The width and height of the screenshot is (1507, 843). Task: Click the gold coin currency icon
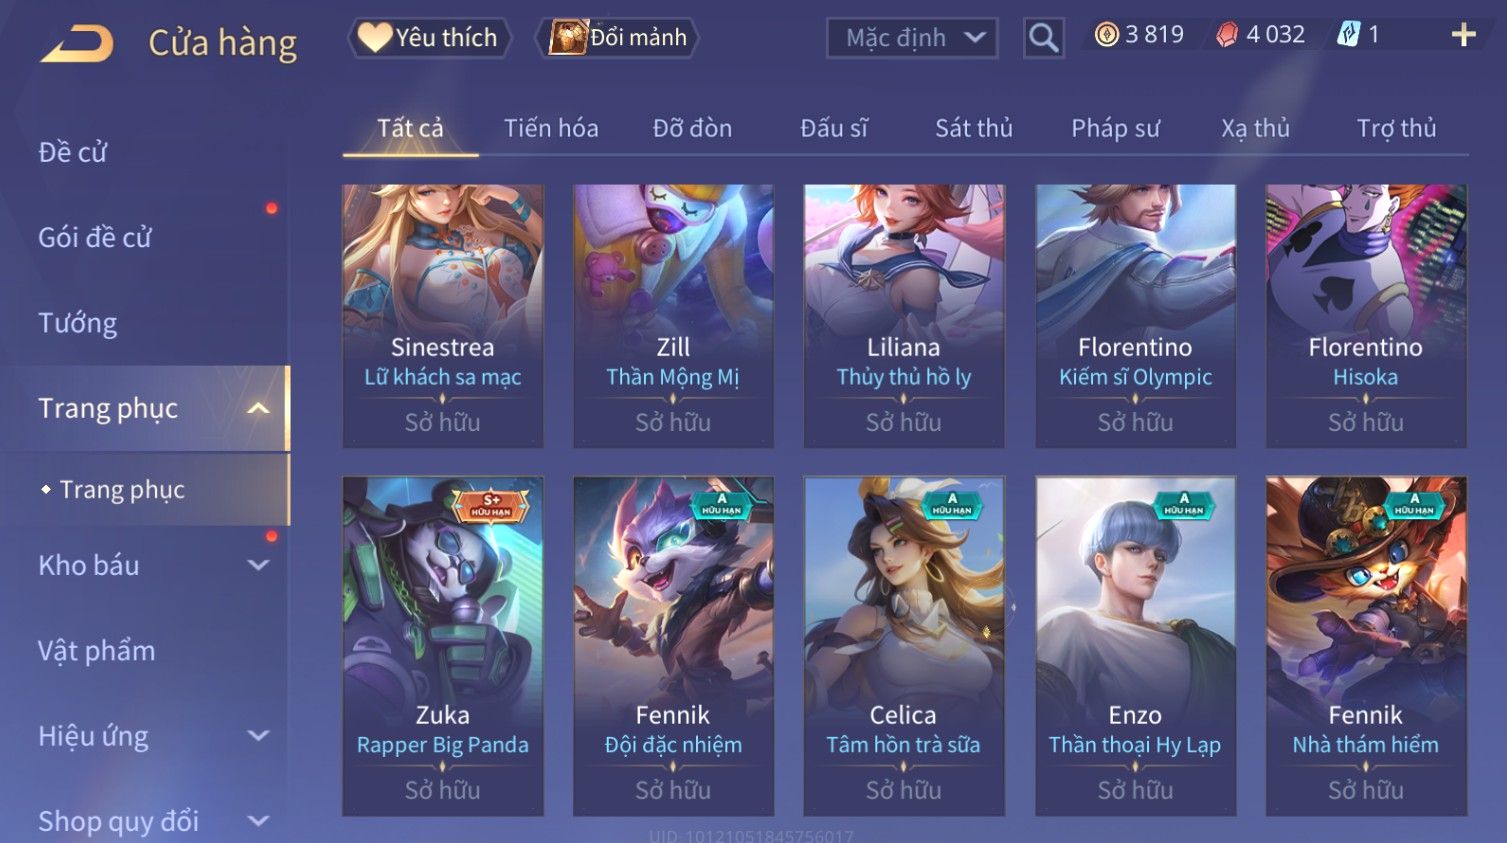tap(1106, 35)
